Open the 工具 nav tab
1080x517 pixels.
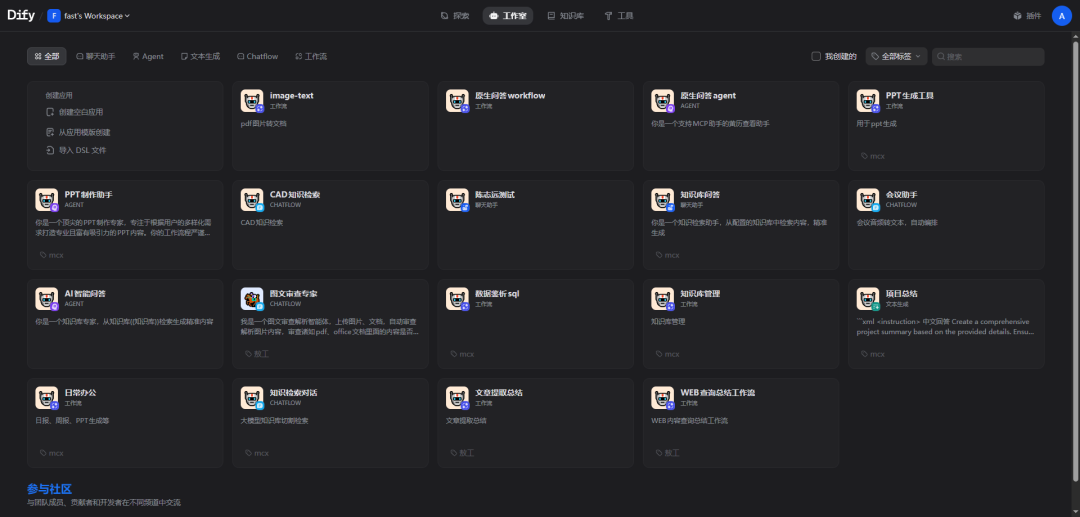(x=619, y=16)
